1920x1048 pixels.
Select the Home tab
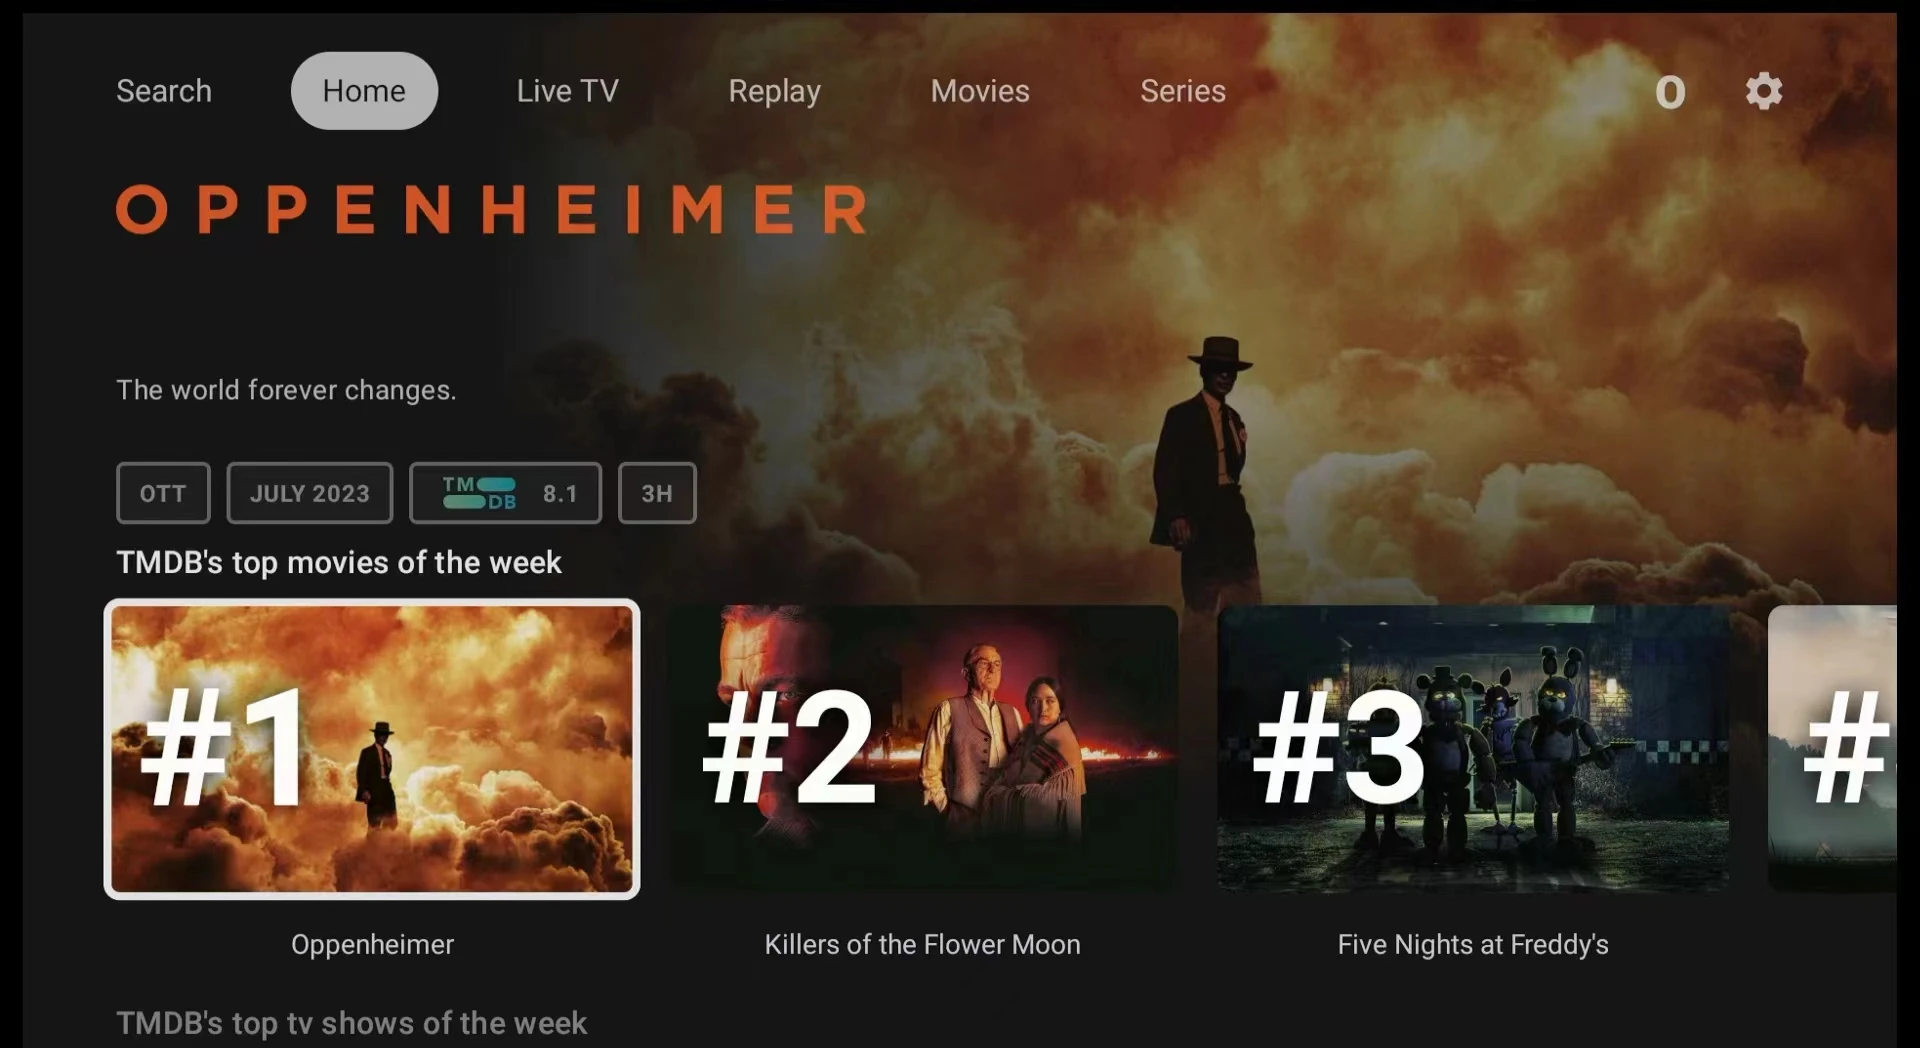click(x=364, y=91)
